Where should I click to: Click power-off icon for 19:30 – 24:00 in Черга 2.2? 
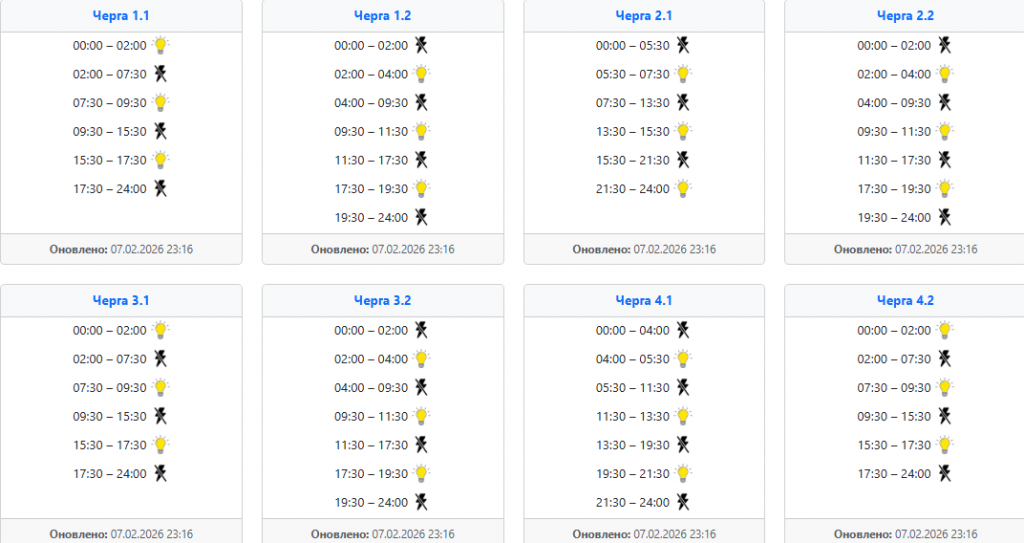(x=945, y=217)
